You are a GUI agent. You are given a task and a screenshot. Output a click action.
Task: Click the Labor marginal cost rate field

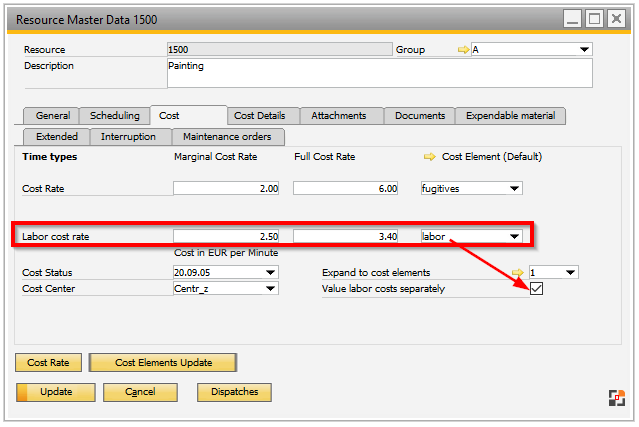point(229,237)
